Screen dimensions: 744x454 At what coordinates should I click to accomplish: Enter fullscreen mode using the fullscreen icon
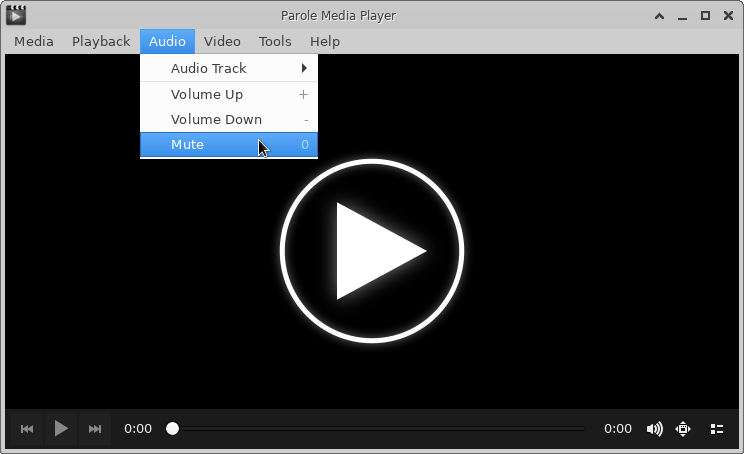[684, 429]
